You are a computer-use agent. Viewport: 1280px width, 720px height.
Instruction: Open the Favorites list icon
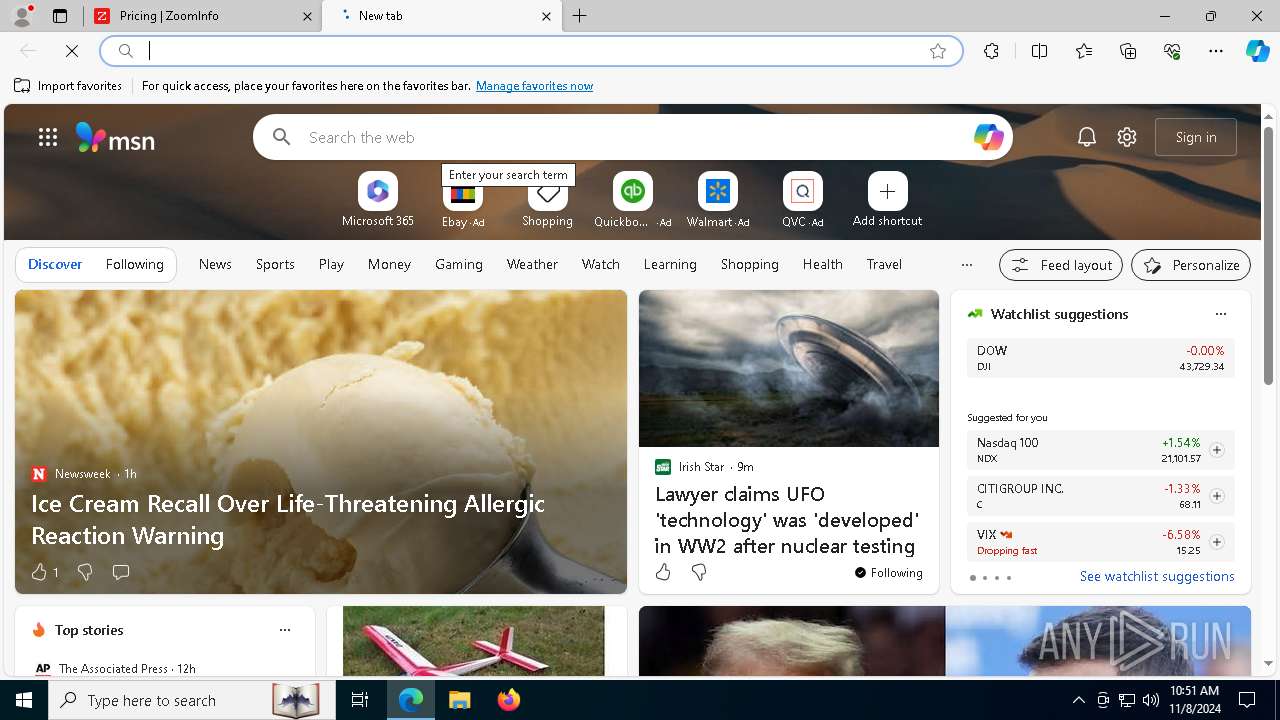pos(1084,51)
